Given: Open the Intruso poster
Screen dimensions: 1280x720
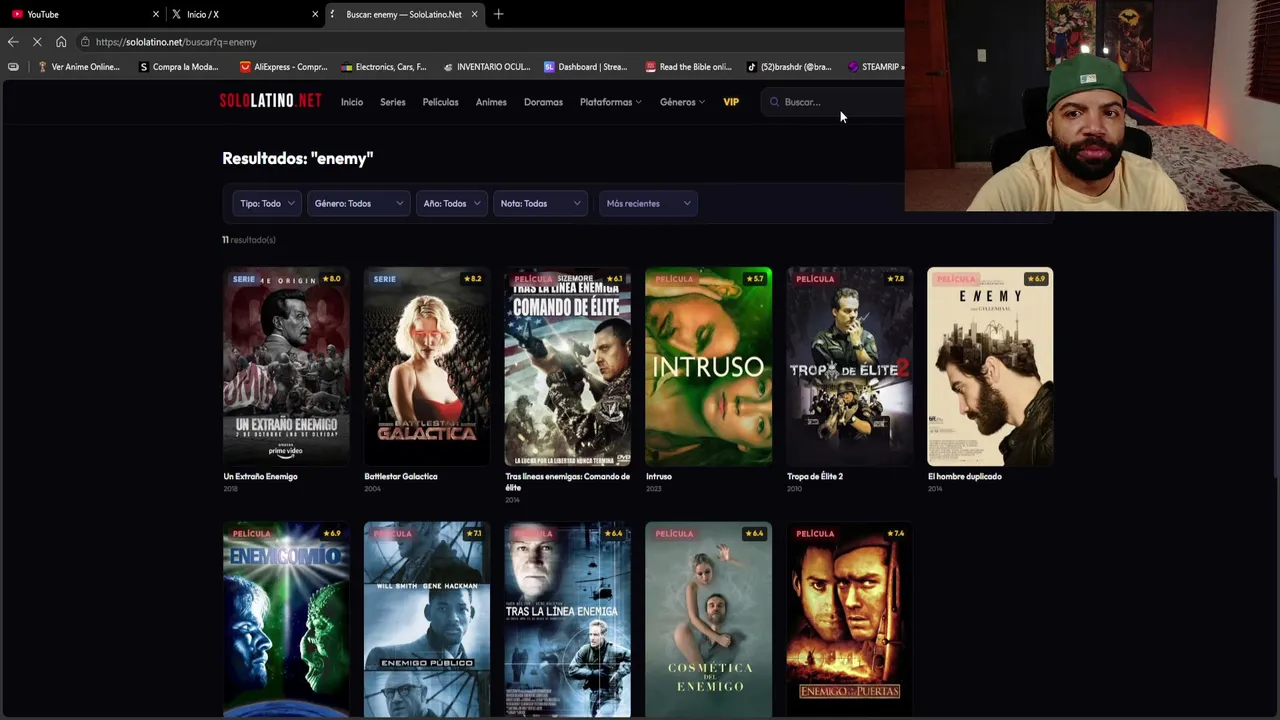Looking at the screenshot, I should point(709,366).
